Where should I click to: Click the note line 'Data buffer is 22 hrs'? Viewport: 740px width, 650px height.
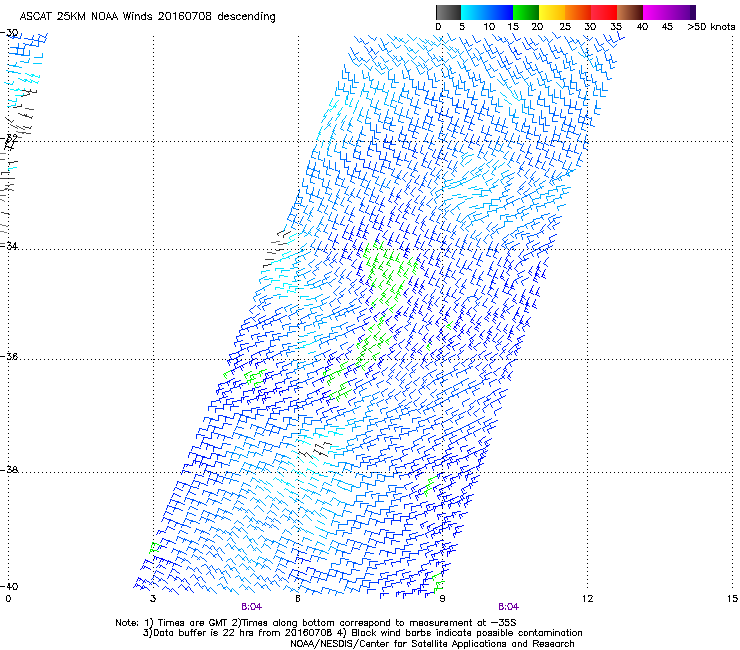coord(362,633)
